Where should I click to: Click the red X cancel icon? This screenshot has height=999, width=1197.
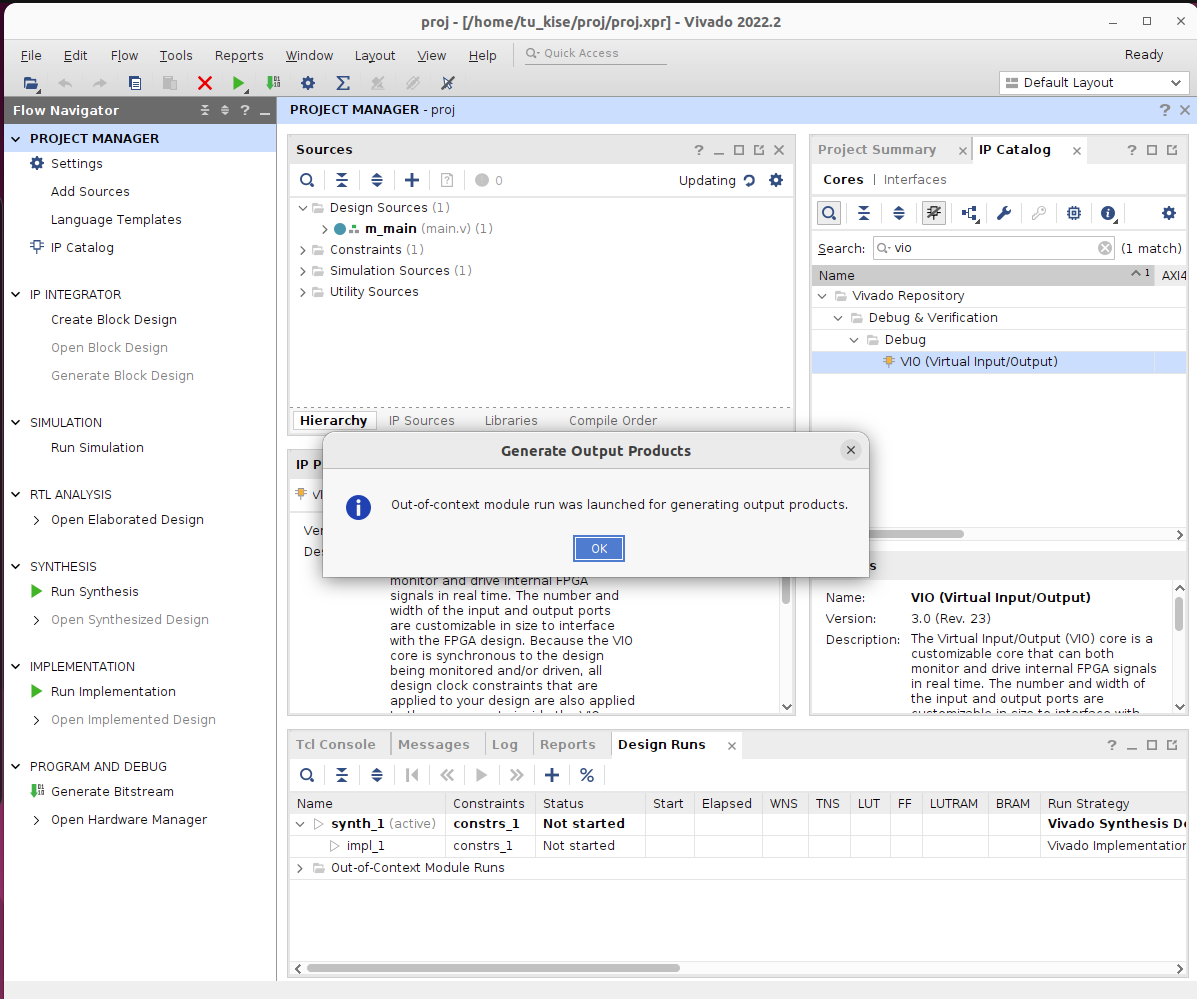[x=205, y=83]
